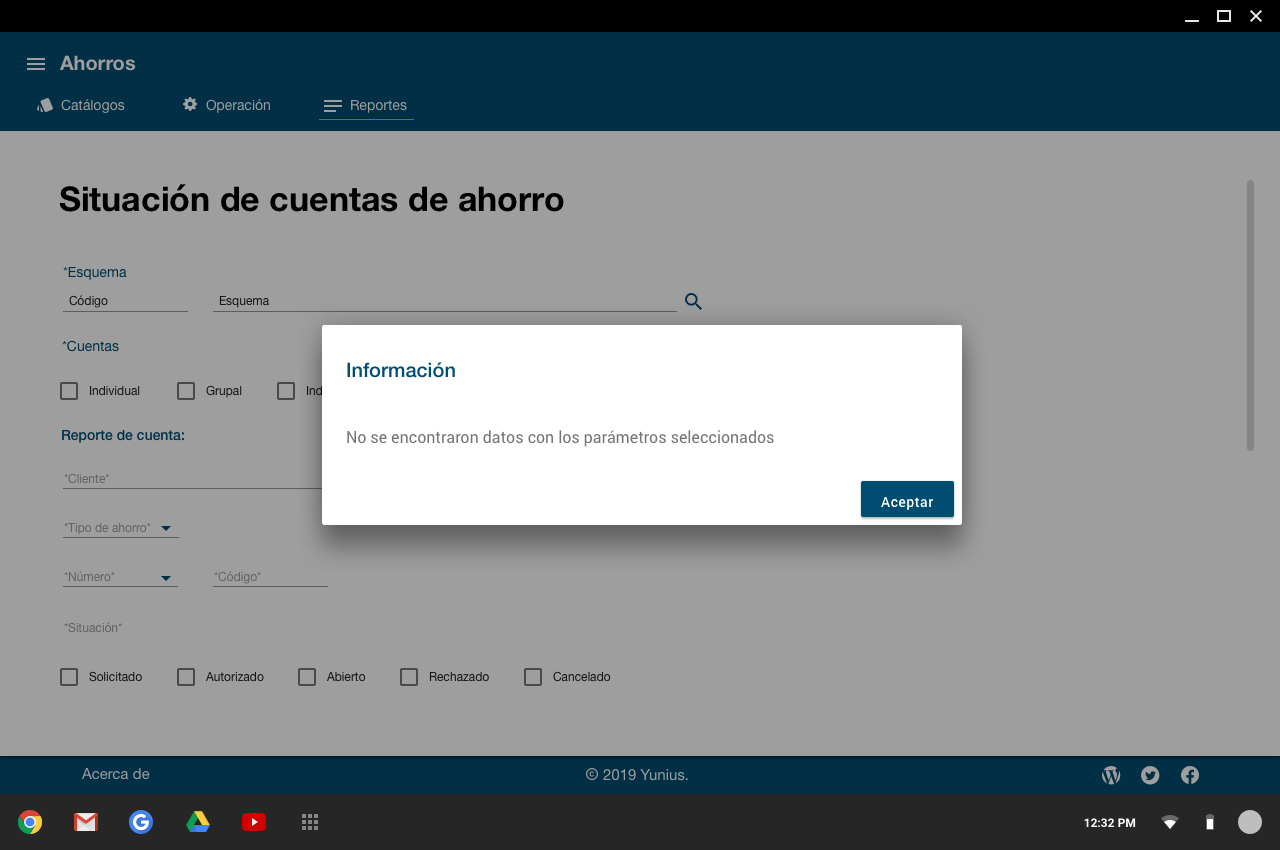Open the Catálogos menu

81,105
